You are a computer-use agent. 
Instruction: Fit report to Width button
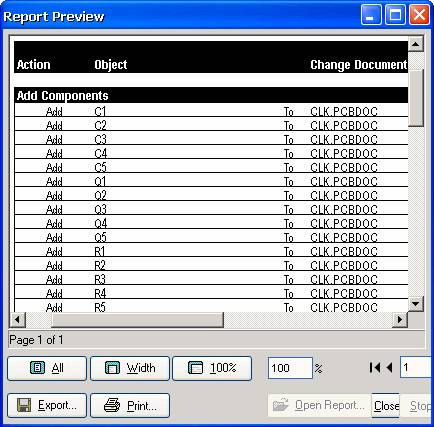point(130,368)
